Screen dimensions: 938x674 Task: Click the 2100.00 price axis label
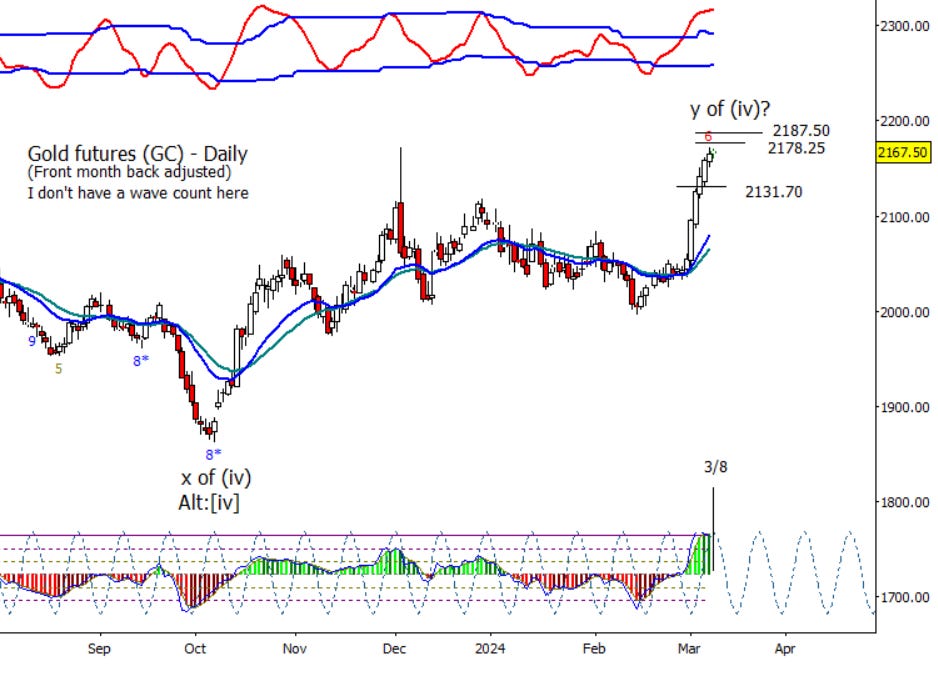click(x=904, y=216)
